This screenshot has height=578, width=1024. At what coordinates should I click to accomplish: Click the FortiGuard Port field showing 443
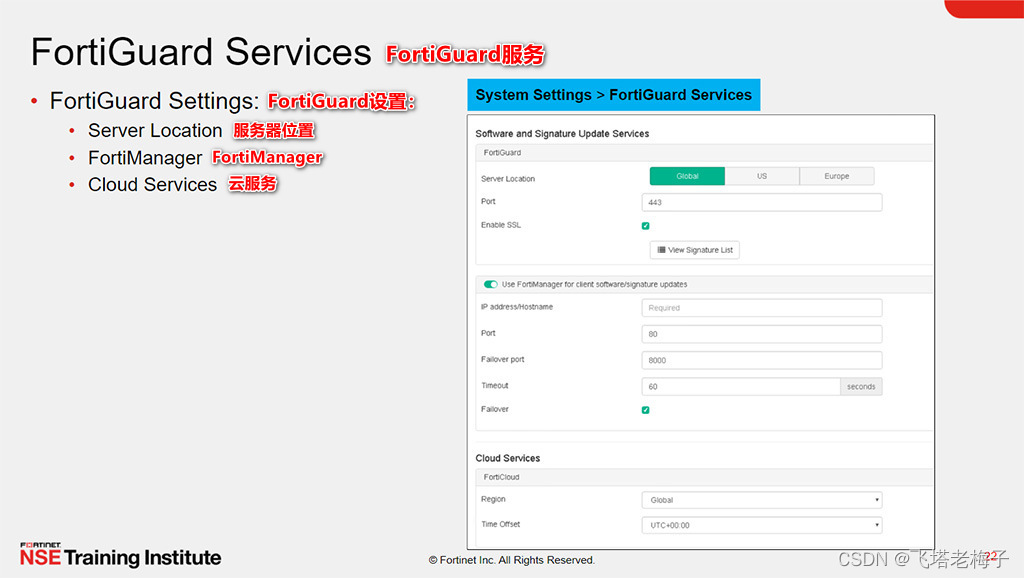762,202
